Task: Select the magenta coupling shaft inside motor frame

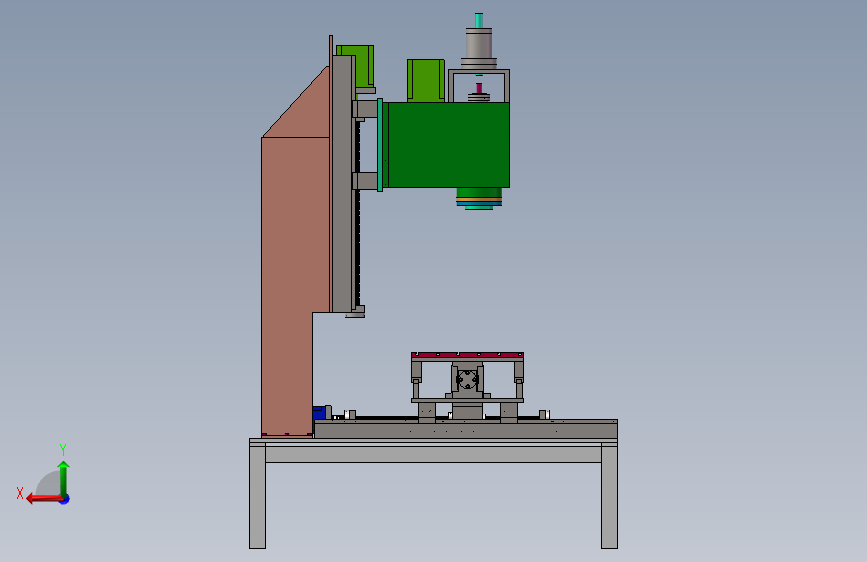Action: pyautogui.click(x=479, y=89)
